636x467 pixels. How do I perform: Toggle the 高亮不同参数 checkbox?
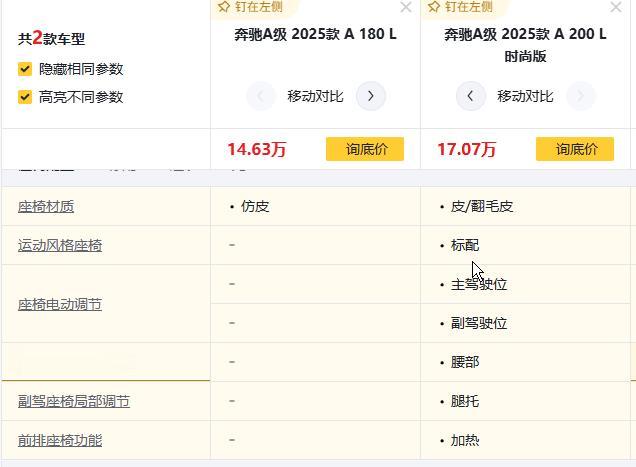pos(25,97)
